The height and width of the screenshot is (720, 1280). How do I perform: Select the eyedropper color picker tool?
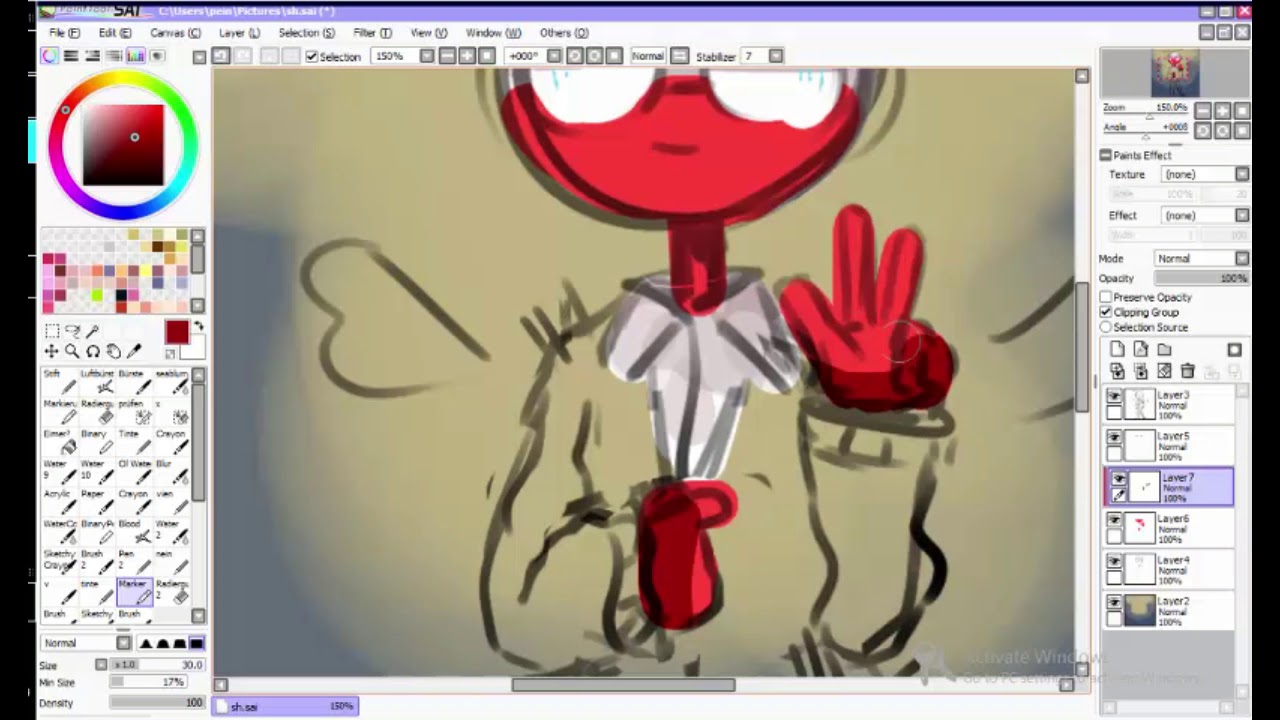[134, 351]
